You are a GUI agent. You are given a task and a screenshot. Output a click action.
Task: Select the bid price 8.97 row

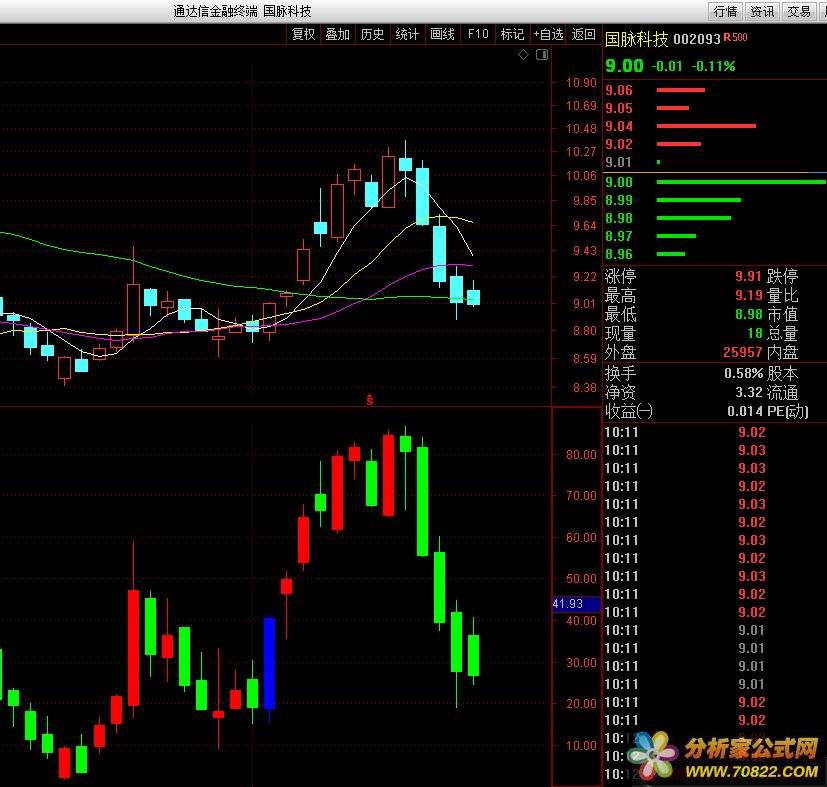pos(714,236)
